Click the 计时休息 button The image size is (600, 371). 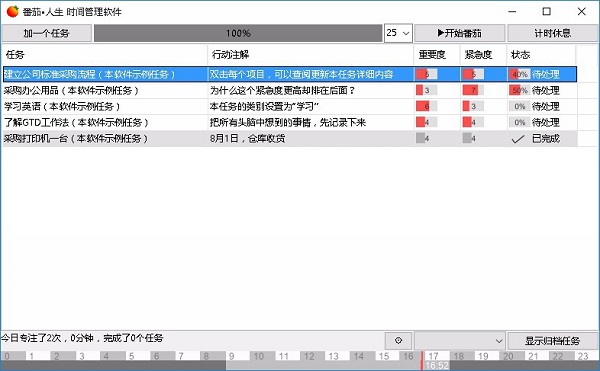click(x=553, y=33)
